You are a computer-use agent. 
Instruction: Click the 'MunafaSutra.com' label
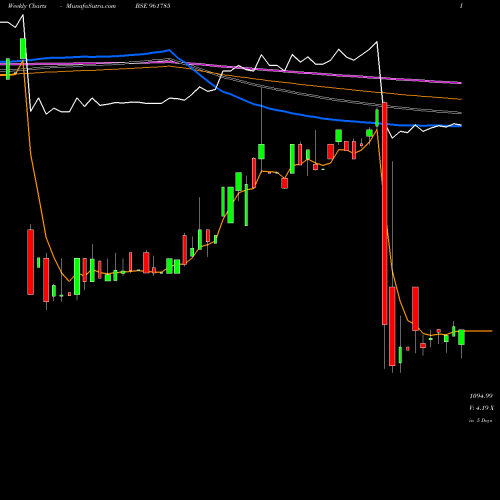(91, 6)
